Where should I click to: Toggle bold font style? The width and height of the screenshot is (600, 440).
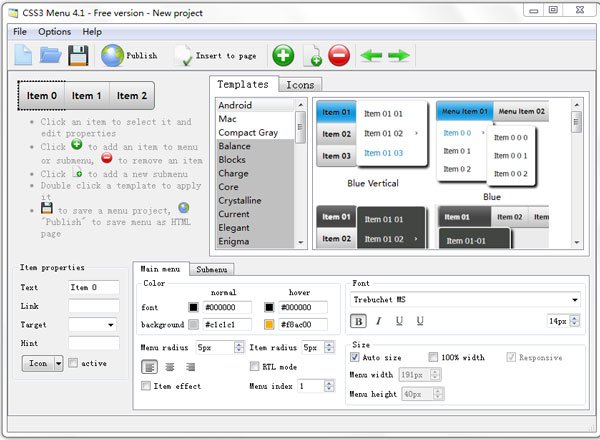(359, 321)
